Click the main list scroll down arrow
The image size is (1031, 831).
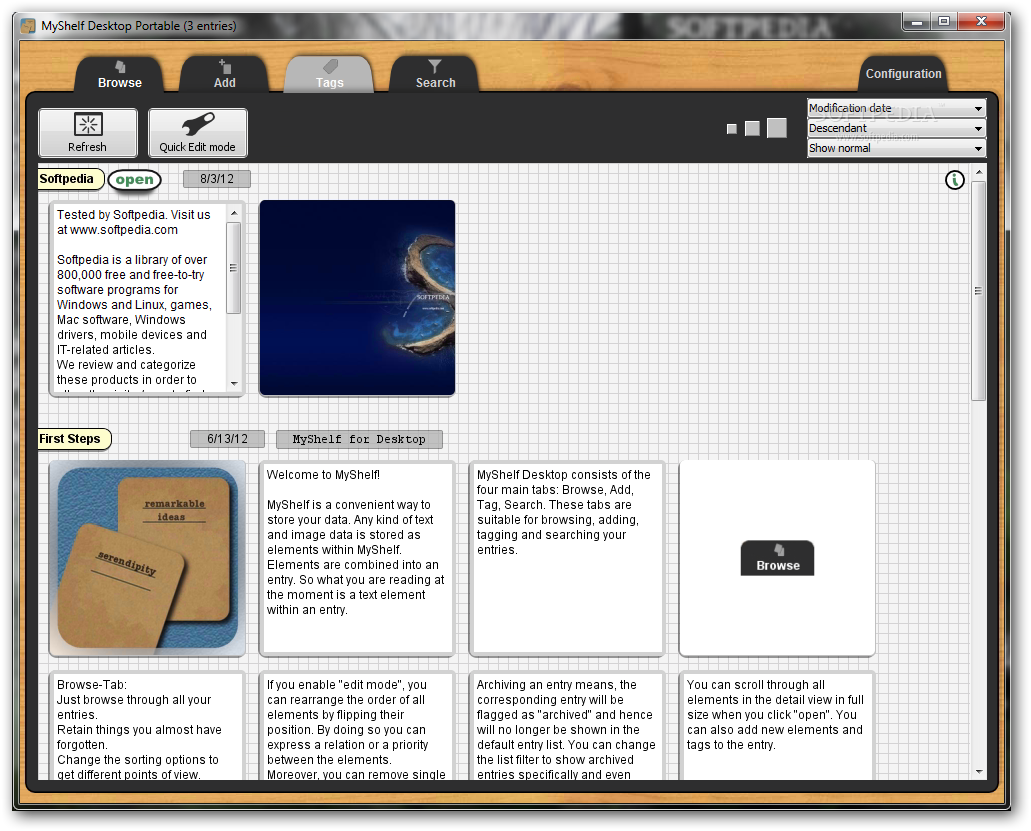point(979,772)
